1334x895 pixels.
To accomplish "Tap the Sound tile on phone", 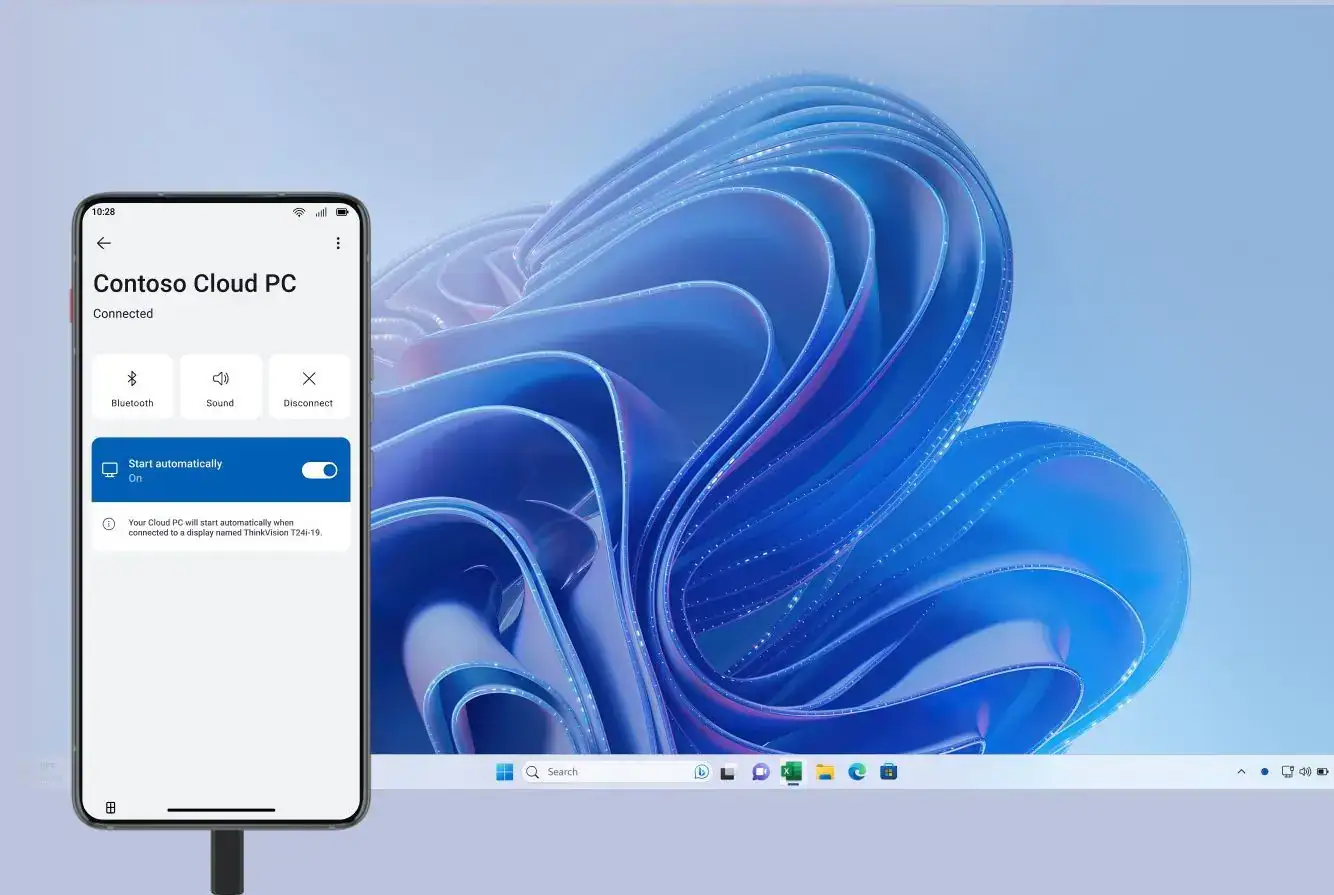I will pyautogui.click(x=220, y=387).
